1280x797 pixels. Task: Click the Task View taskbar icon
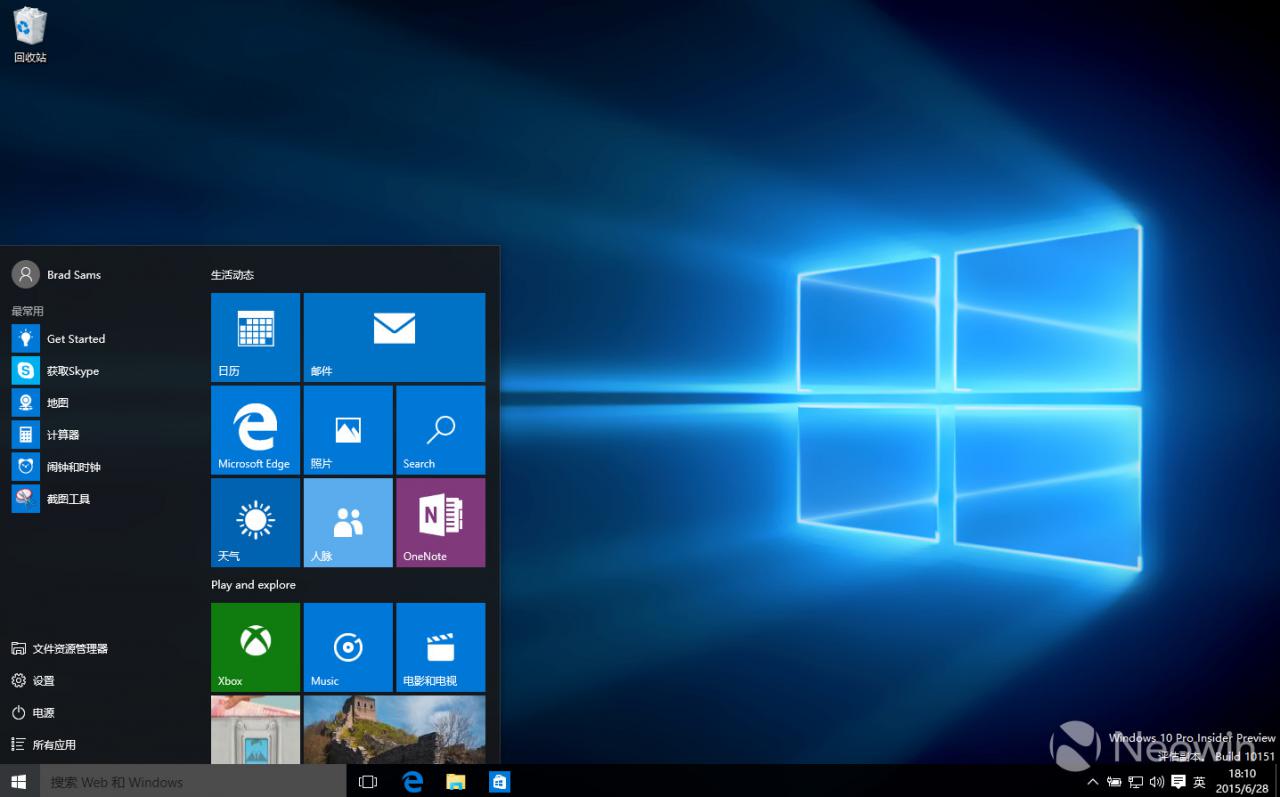point(367,782)
